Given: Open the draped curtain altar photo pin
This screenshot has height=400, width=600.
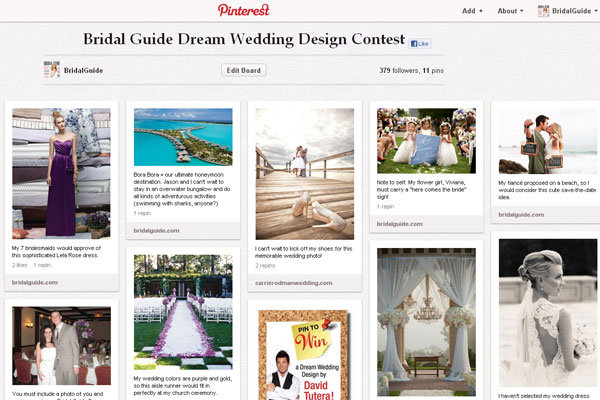Looking at the screenshot, I should pos(426,322).
